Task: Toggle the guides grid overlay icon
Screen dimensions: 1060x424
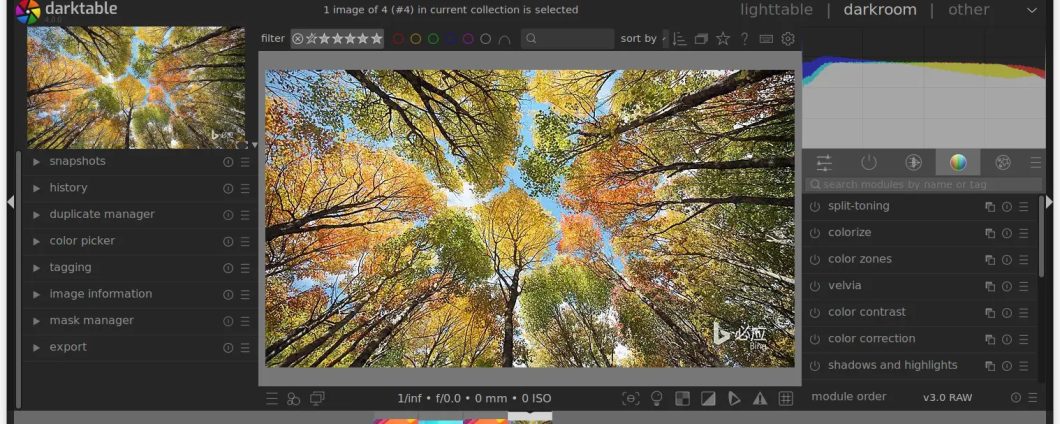Action: click(786, 398)
